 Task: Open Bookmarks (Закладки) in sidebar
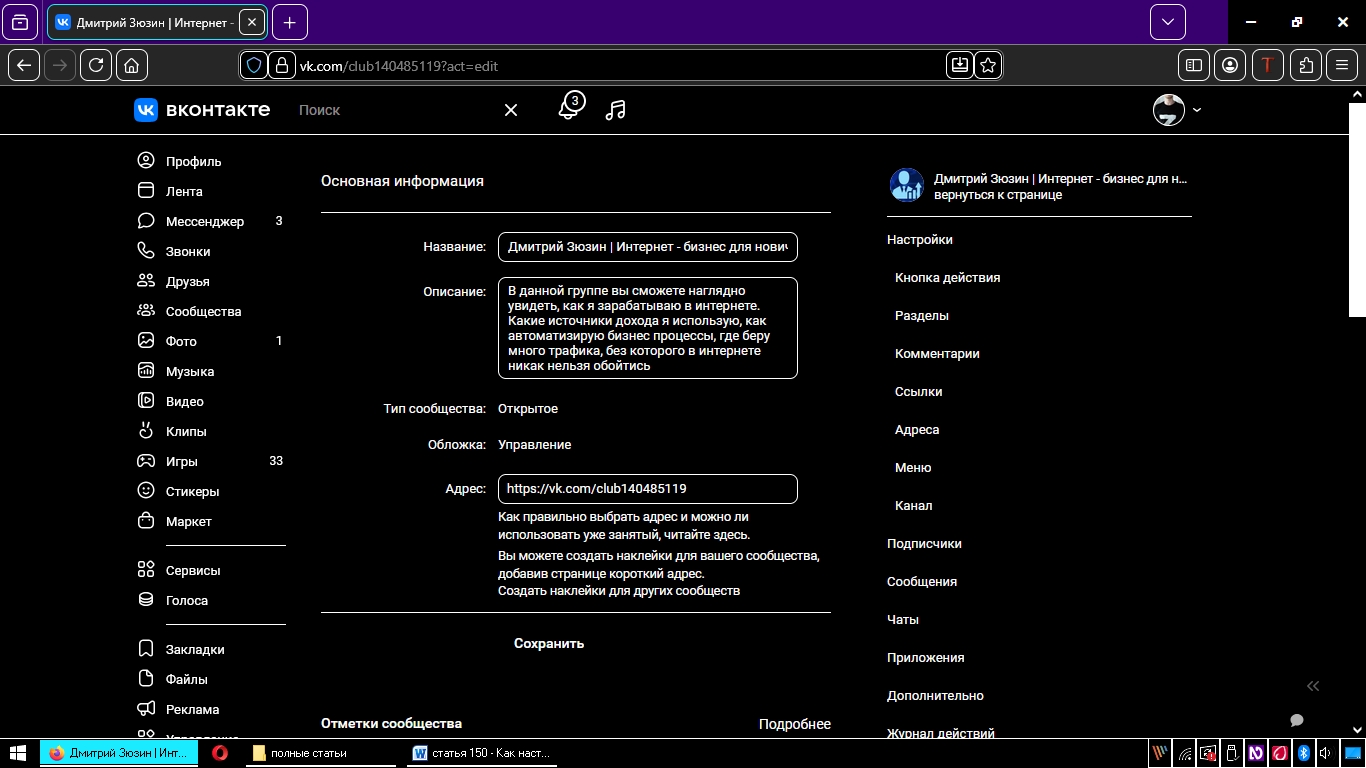click(x=194, y=649)
